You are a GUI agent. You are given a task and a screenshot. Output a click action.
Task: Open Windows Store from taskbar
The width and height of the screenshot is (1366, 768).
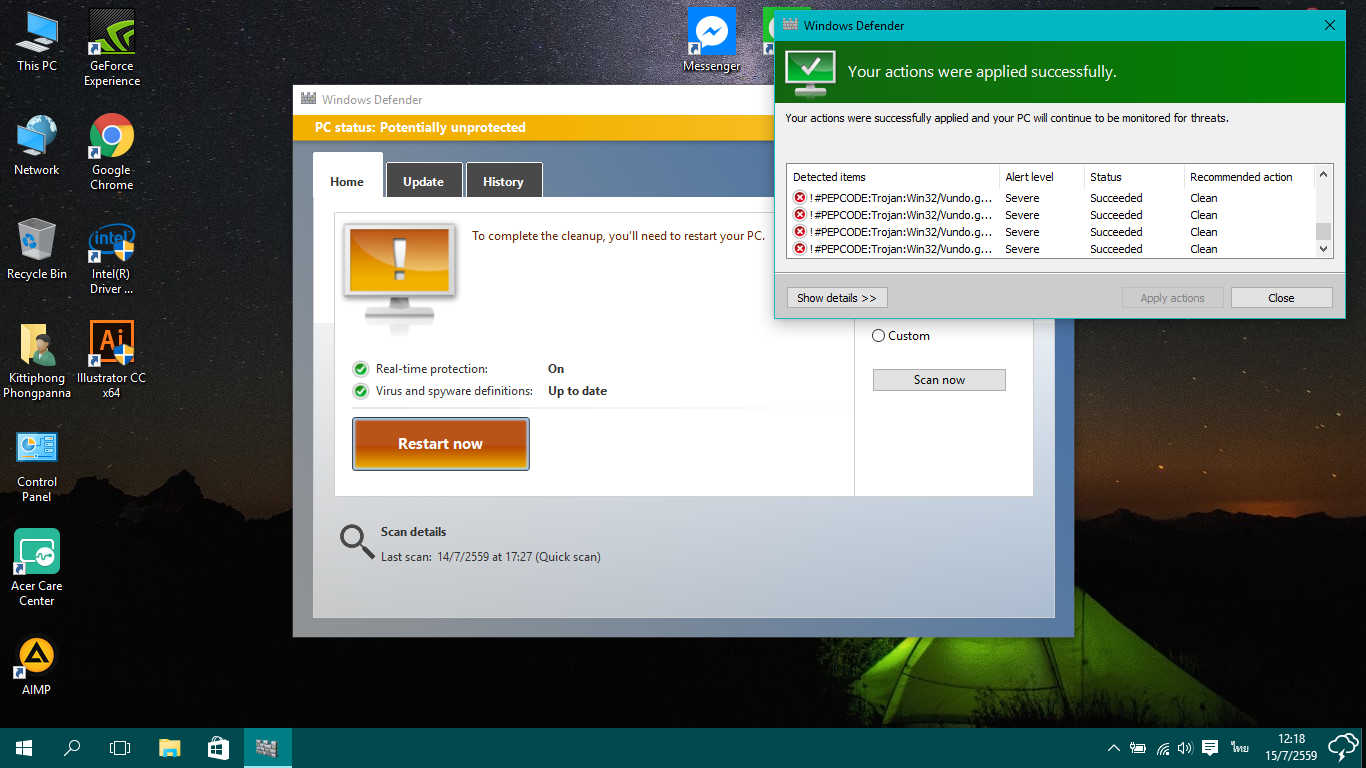coord(218,747)
